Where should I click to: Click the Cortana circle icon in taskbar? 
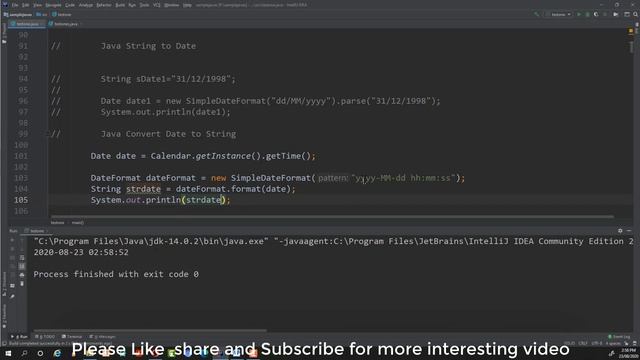40,353
